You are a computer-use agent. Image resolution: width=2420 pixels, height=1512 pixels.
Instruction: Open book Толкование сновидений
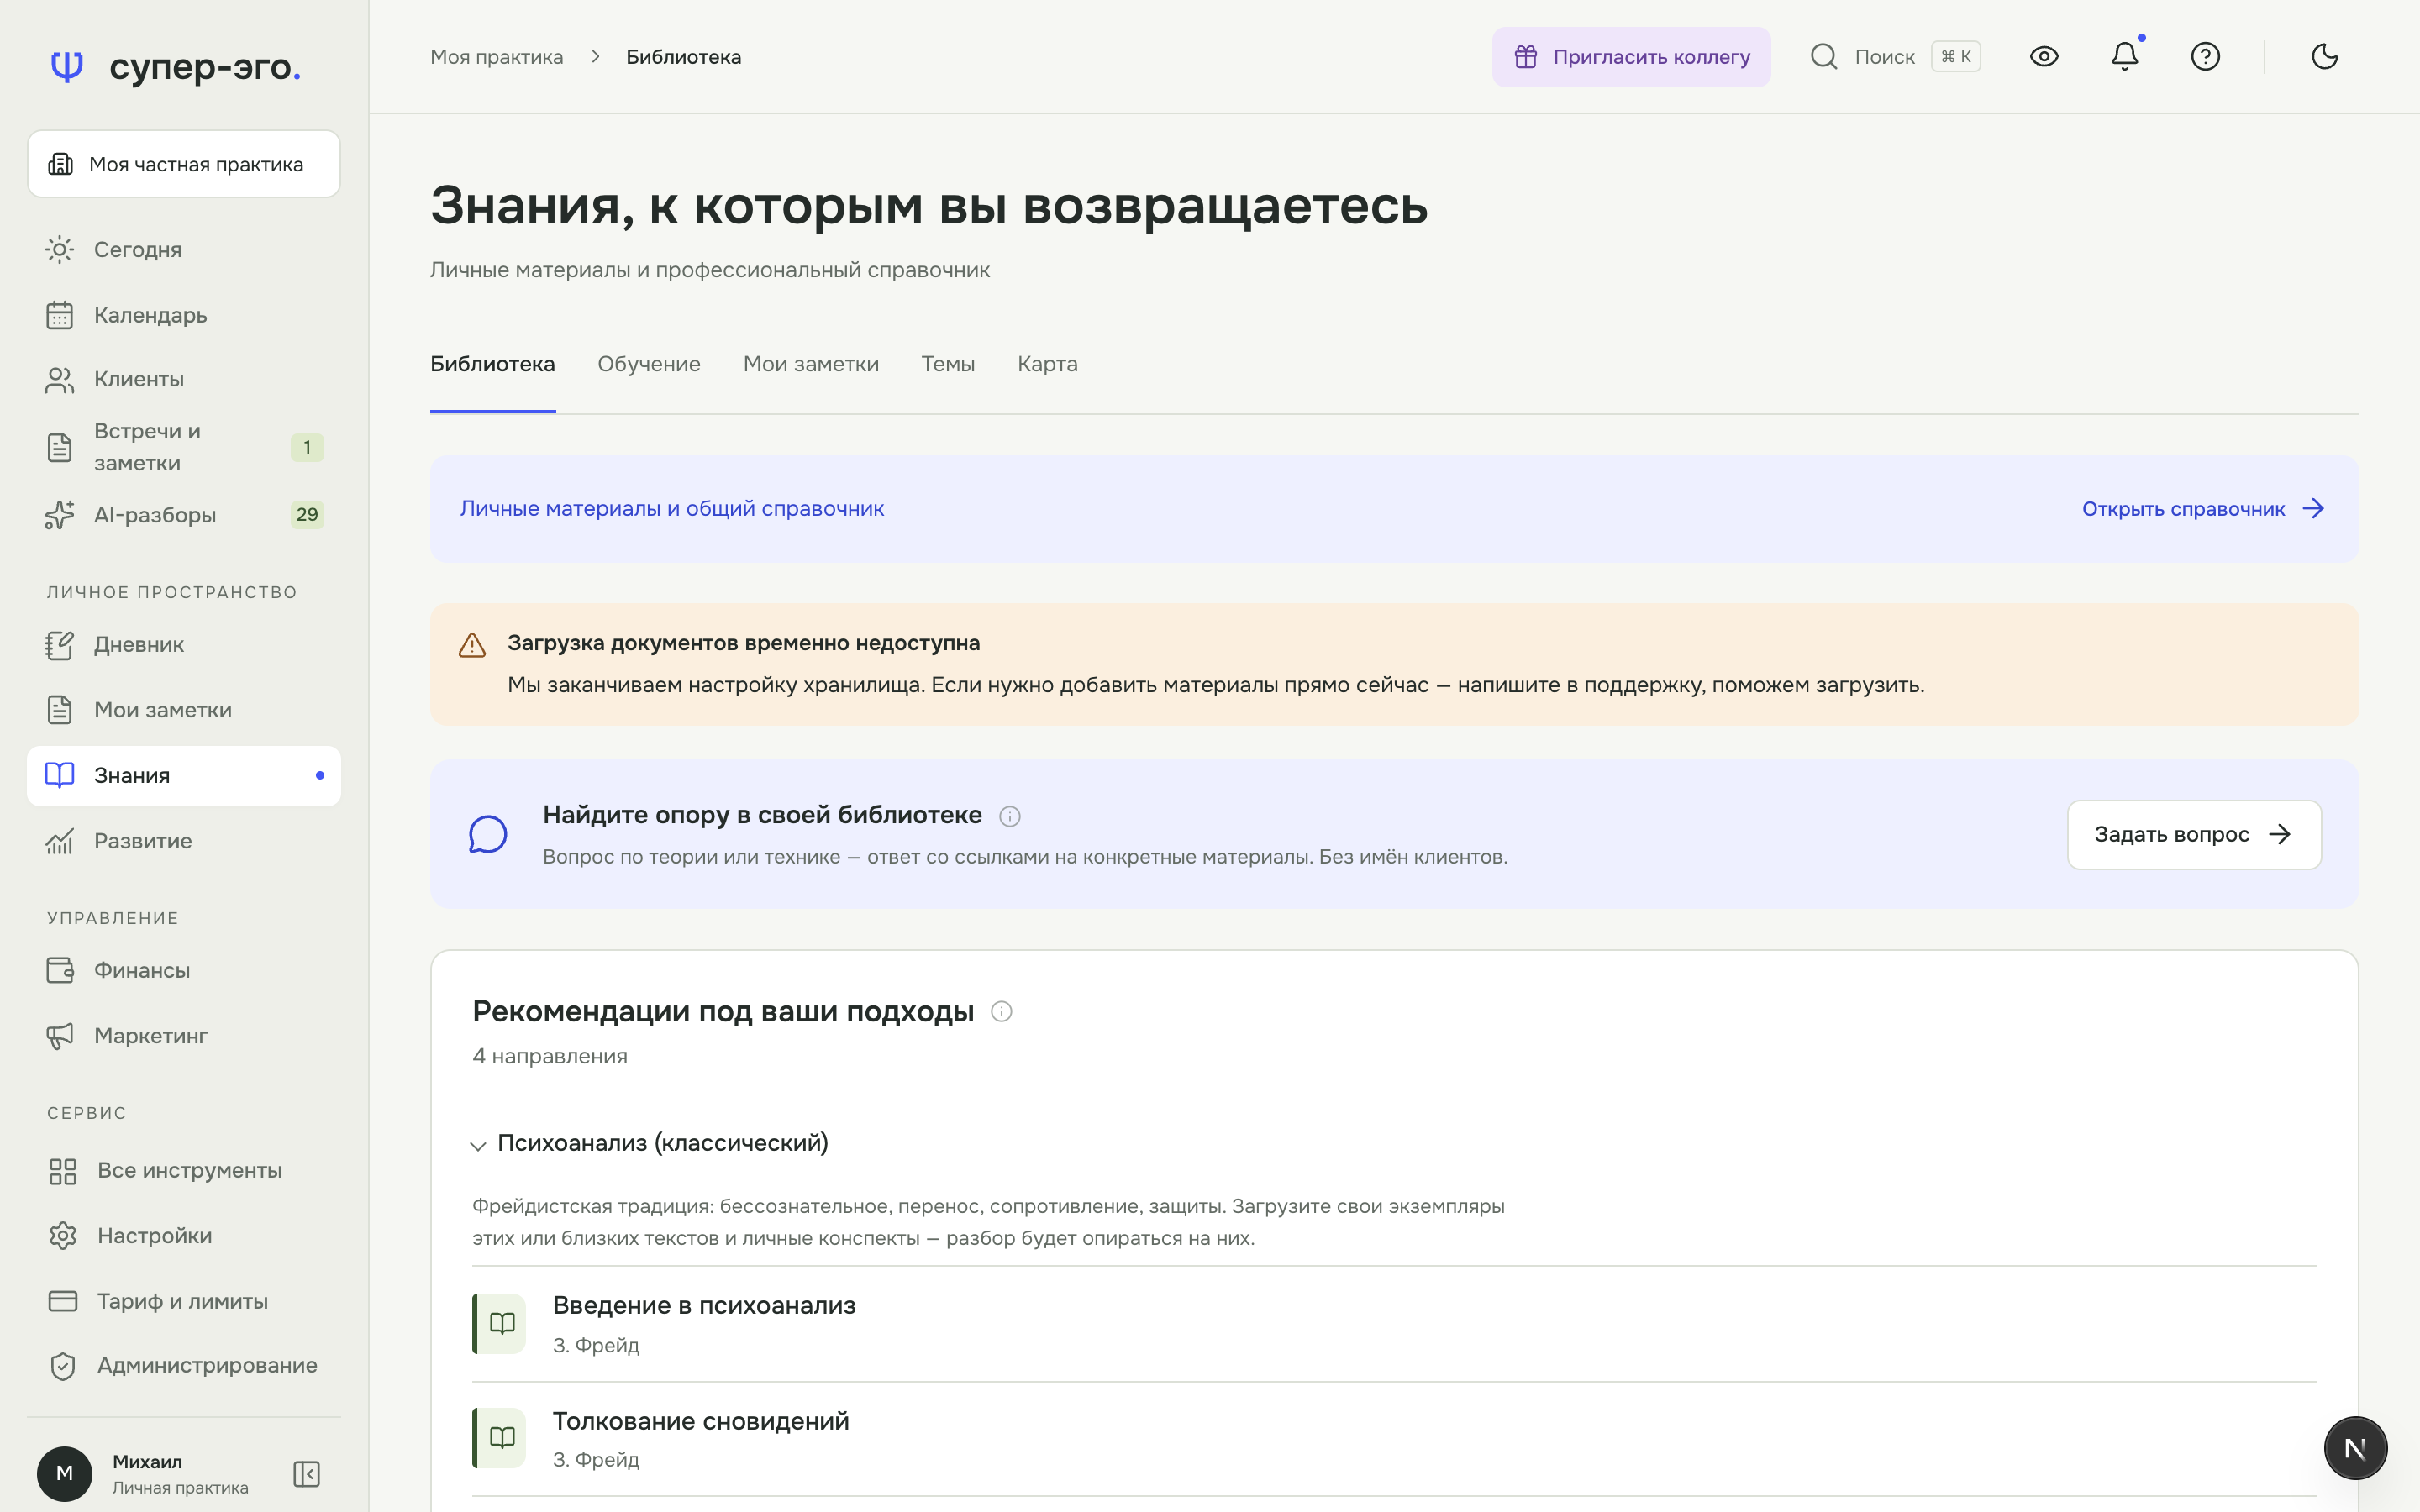point(1394,1439)
